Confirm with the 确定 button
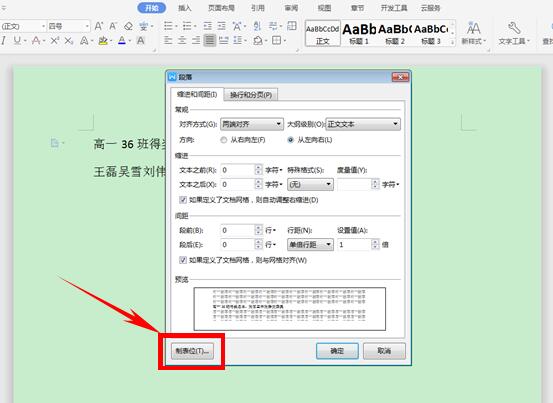Image resolution: width=553 pixels, height=403 pixels. point(337,351)
